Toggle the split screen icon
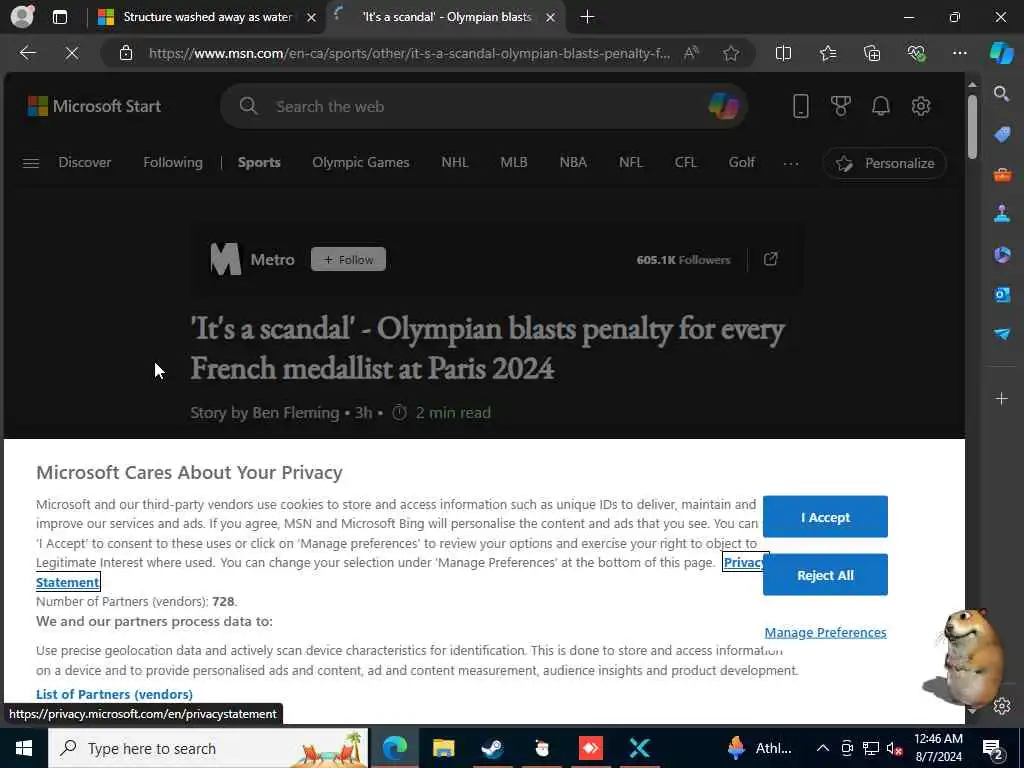Image resolution: width=1024 pixels, height=768 pixels. [x=783, y=53]
